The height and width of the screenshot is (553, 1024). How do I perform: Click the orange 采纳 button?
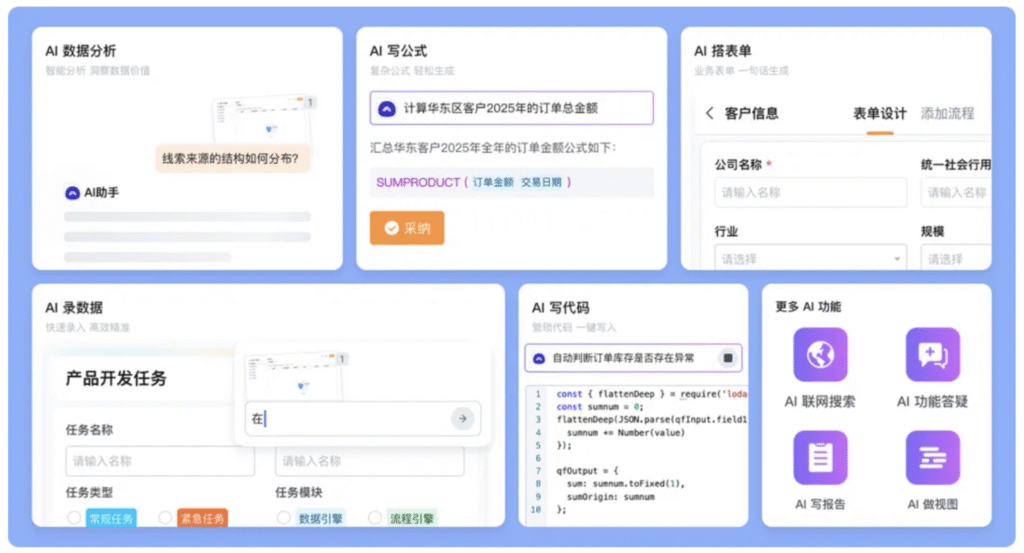tap(407, 228)
